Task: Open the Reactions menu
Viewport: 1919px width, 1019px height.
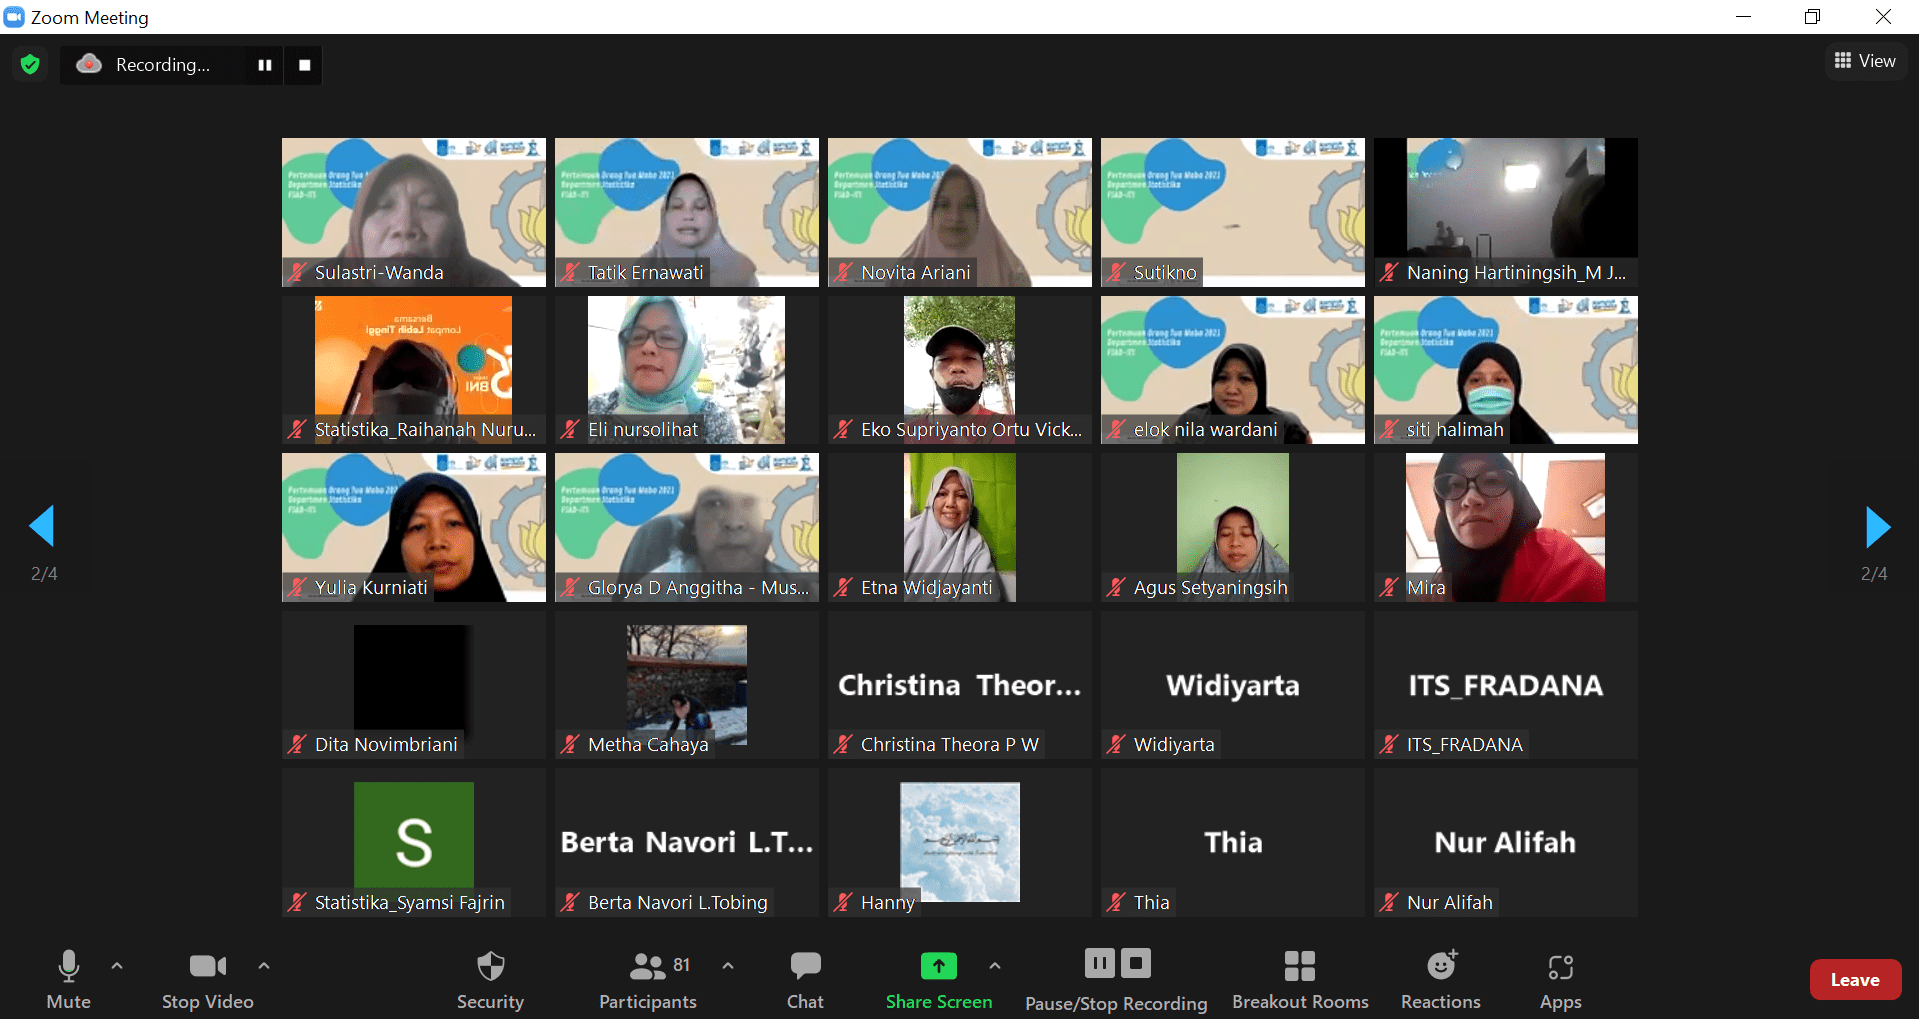Action: coord(1440,979)
